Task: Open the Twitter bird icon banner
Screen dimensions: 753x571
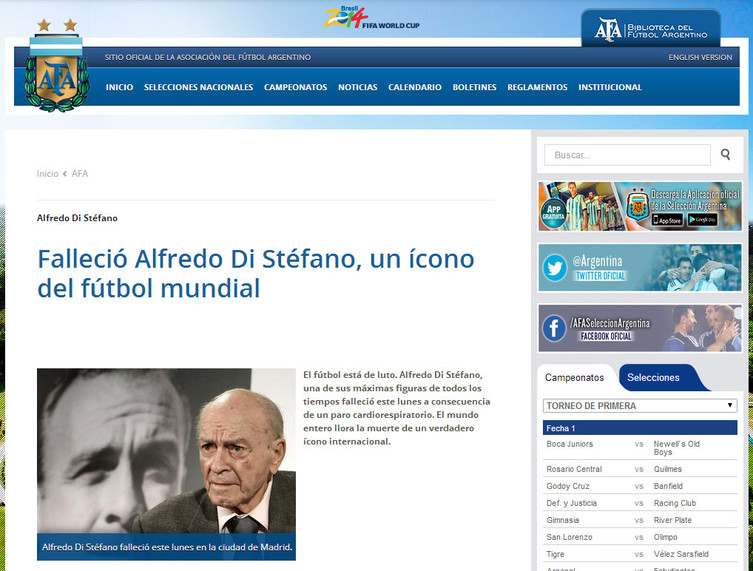Action: coord(555,268)
